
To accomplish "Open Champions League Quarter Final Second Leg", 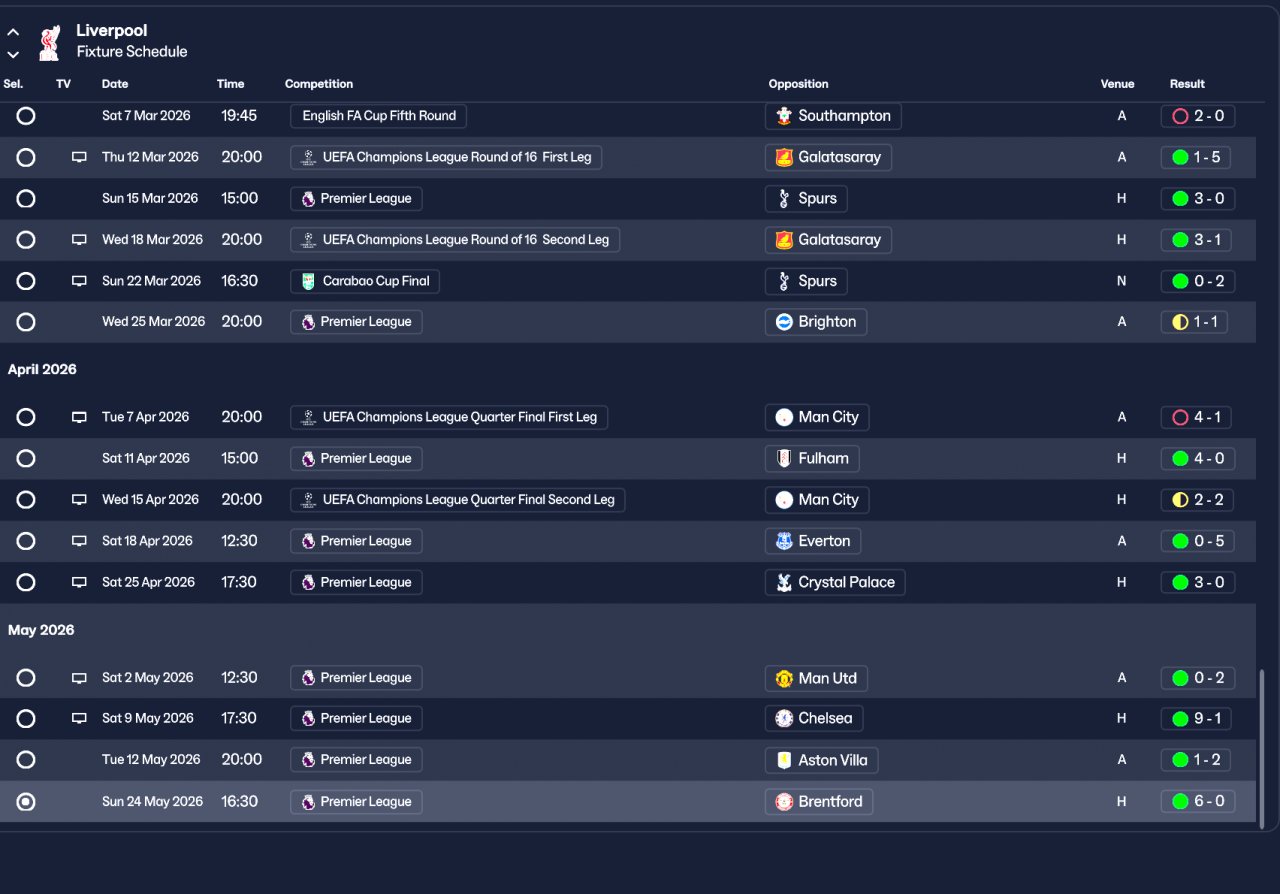I will click(458, 500).
